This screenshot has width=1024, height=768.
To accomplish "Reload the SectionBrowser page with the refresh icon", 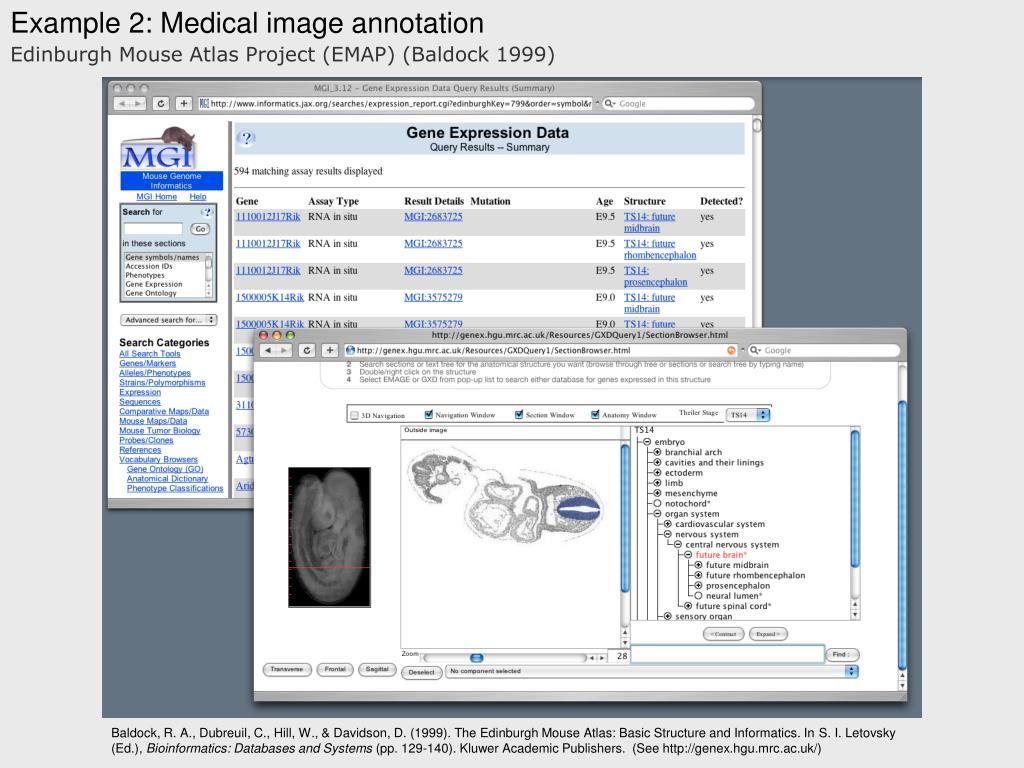I will pos(307,351).
